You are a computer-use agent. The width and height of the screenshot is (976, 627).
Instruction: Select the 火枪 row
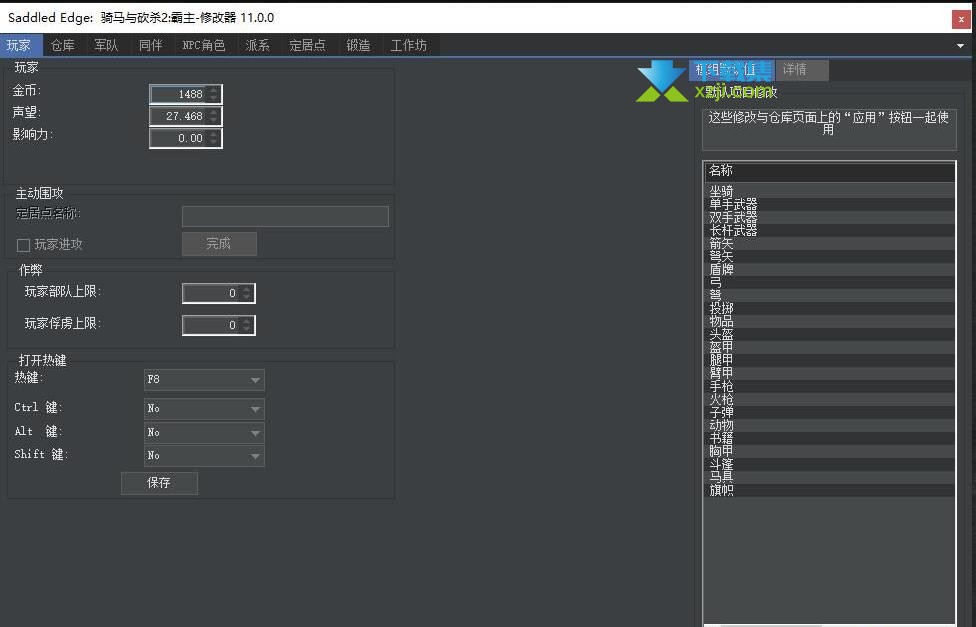click(x=830, y=399)
